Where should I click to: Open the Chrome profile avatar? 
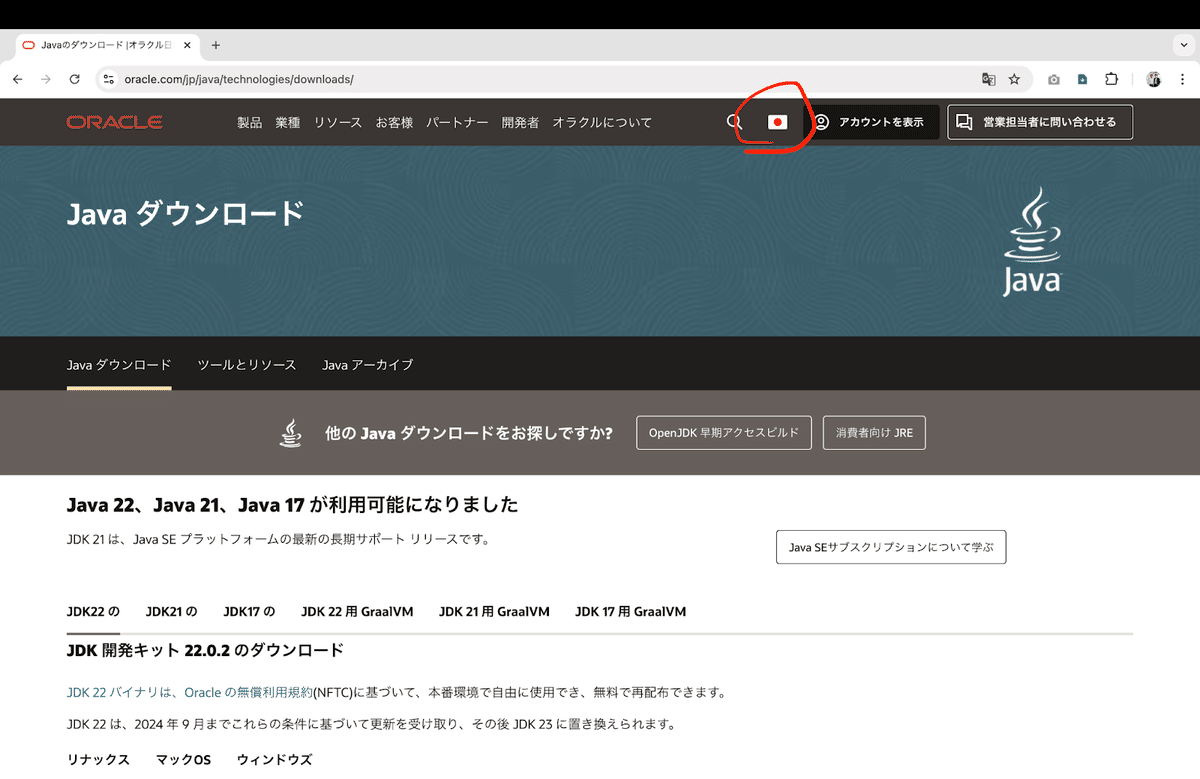tap(1153, 79)
